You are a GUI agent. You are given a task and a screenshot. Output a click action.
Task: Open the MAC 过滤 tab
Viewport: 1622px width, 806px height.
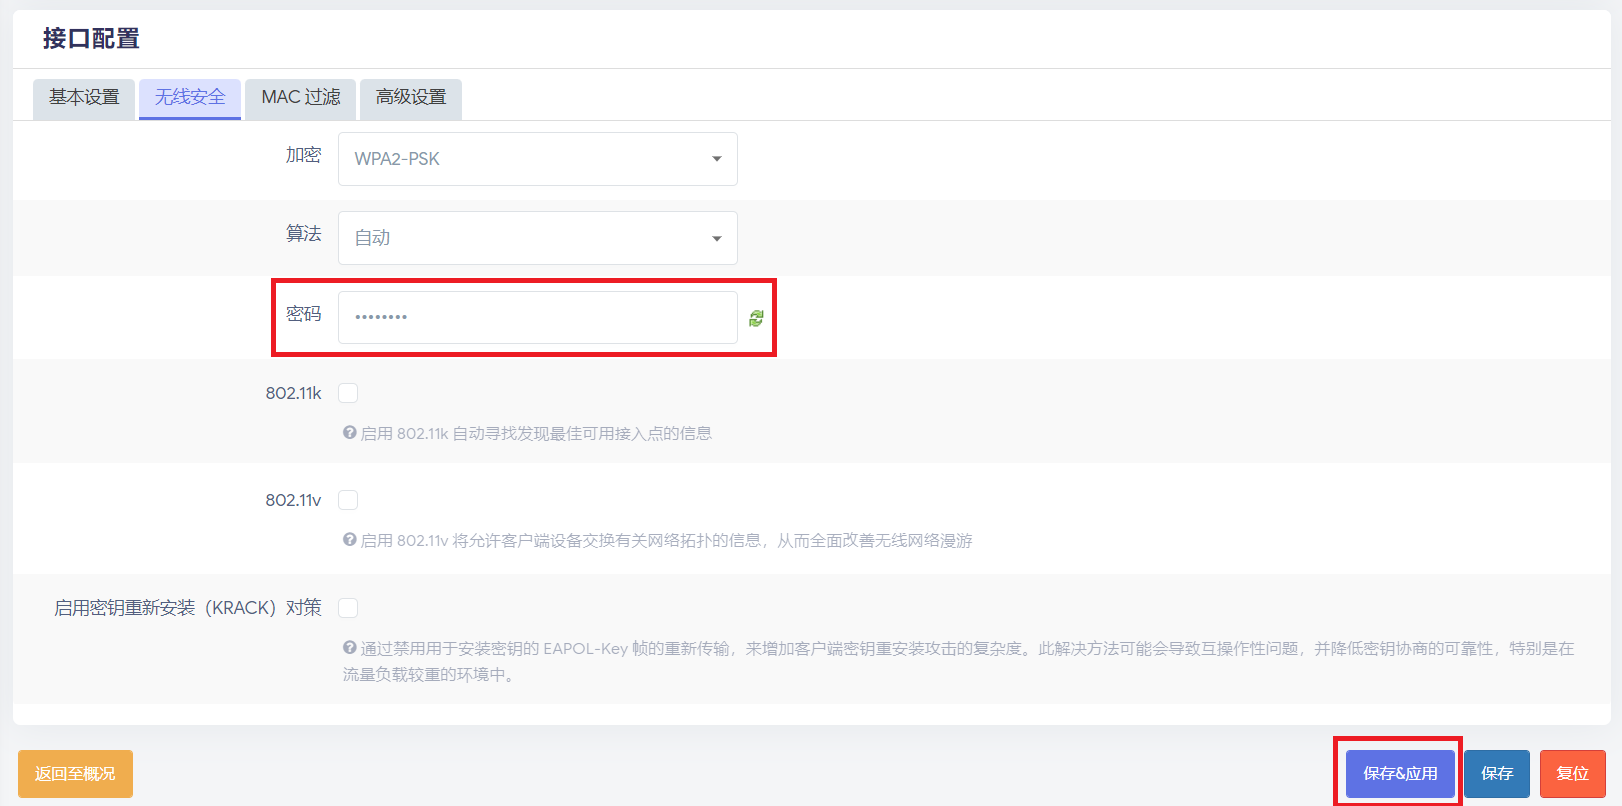(x=300, y=98)
